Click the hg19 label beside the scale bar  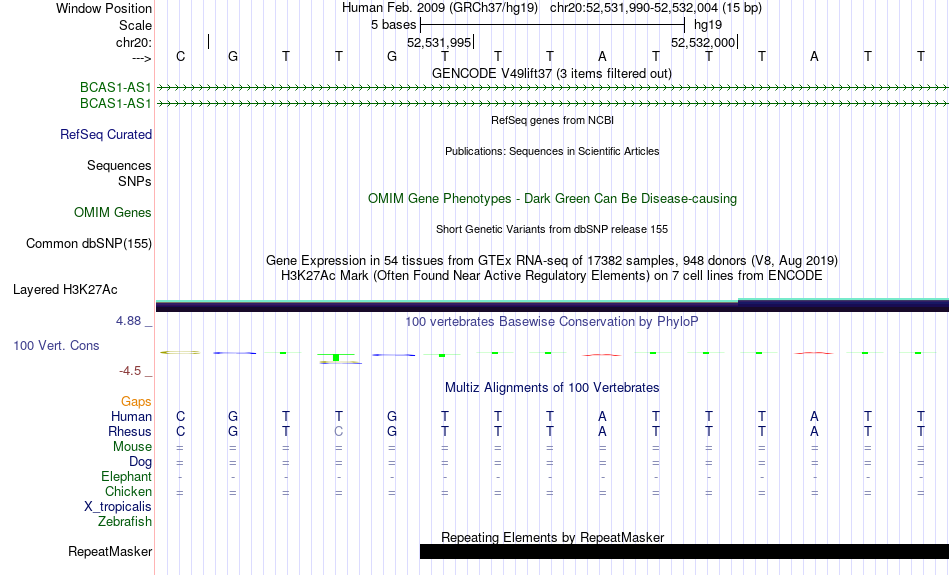tap(708, 25)
